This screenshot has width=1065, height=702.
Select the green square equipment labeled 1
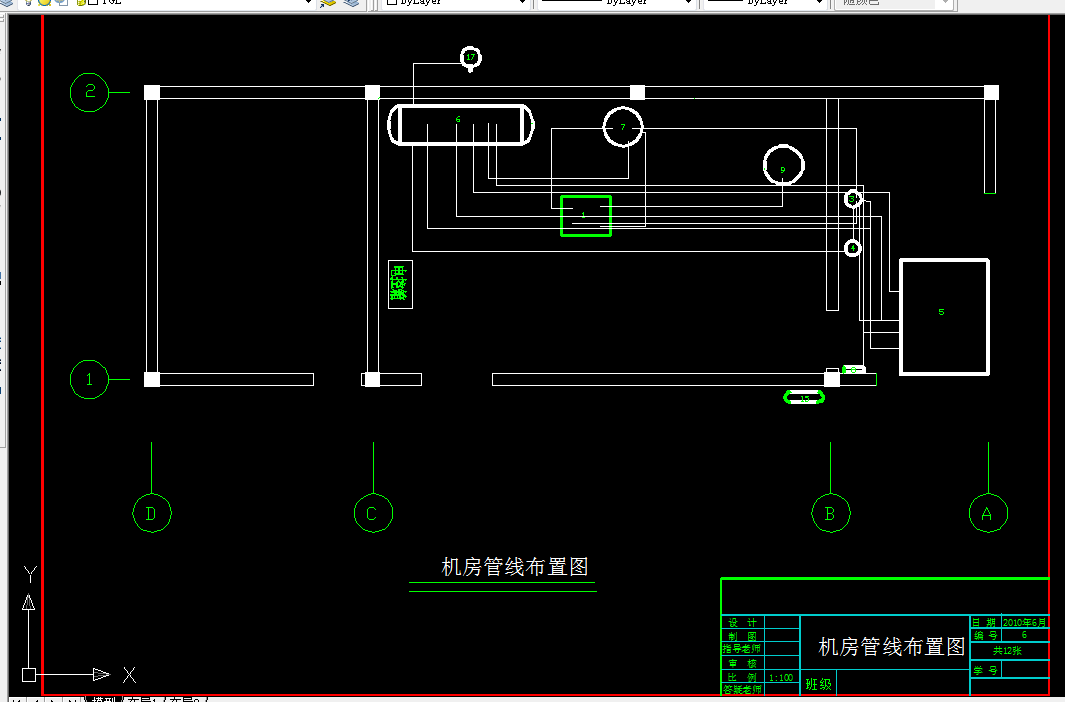[x=585, y=215]
